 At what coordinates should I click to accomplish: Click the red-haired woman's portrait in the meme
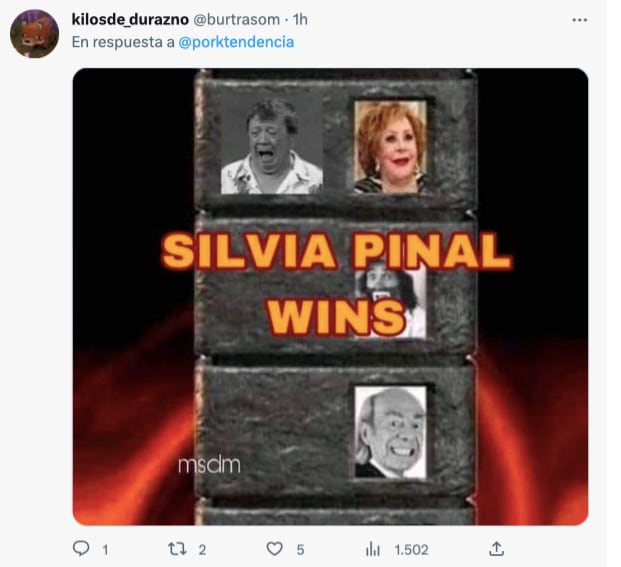coord(390,147)
